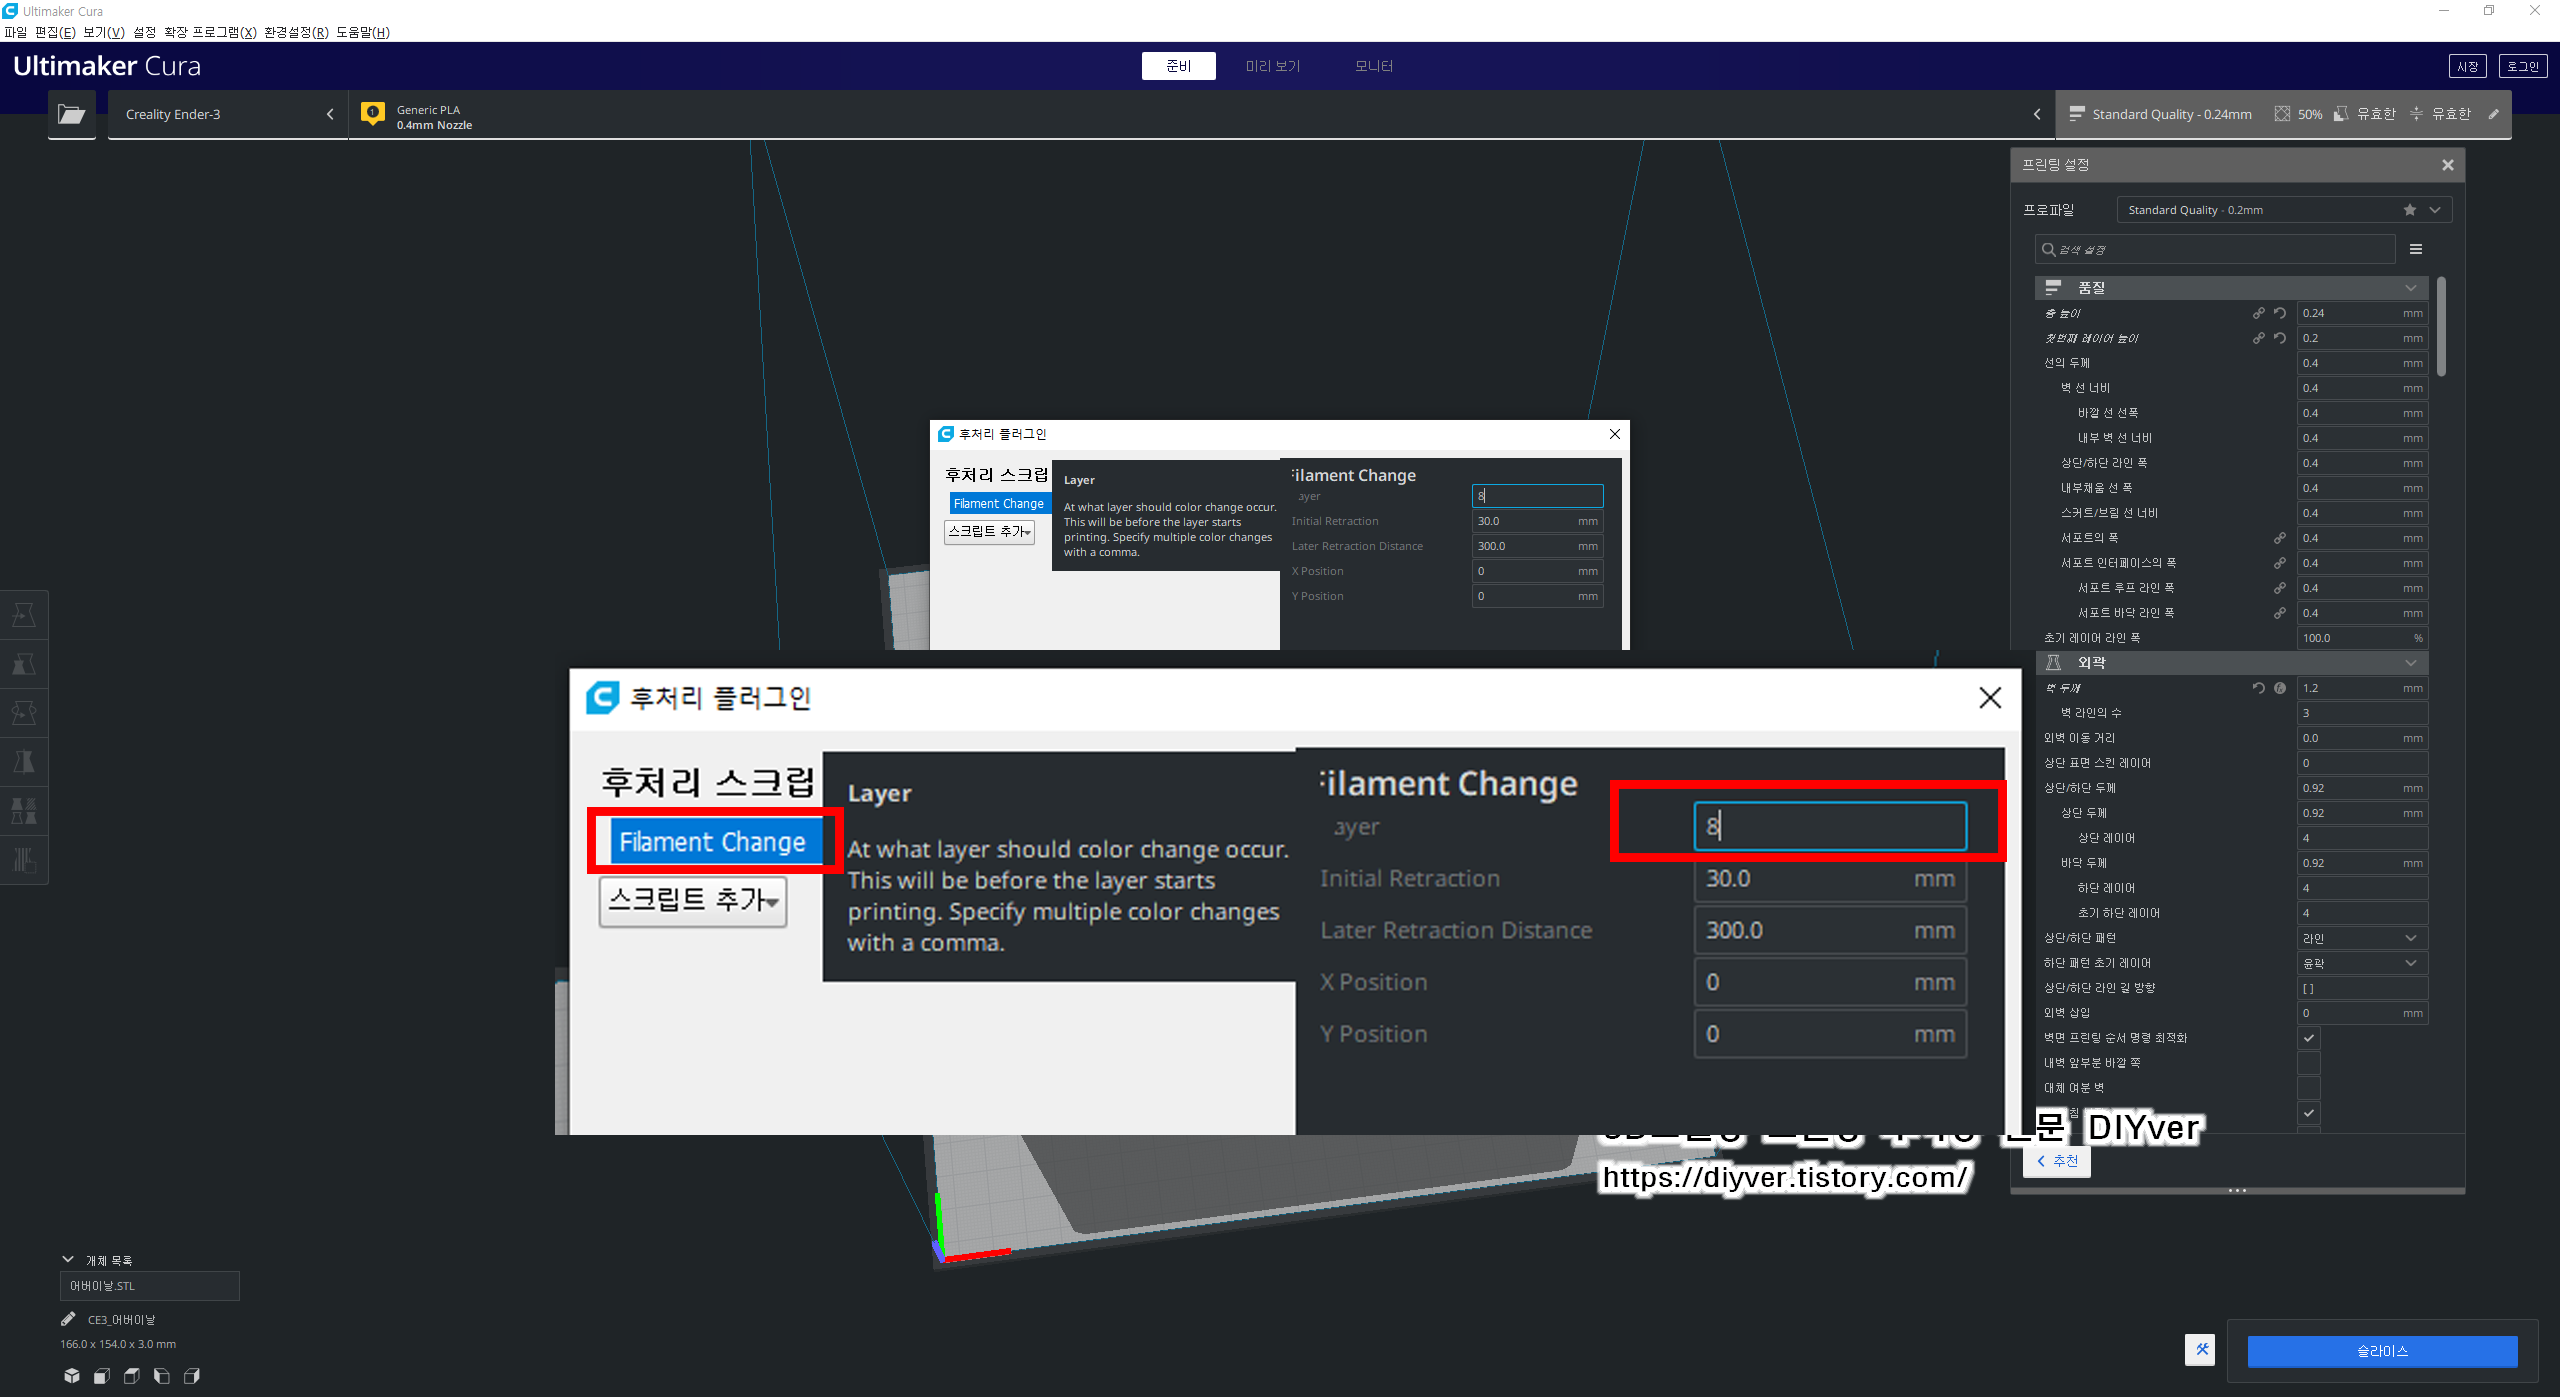The image size is (2560, 1397).
Task: Open the 확장 프로그램 menu
Action: click(210, 32)
